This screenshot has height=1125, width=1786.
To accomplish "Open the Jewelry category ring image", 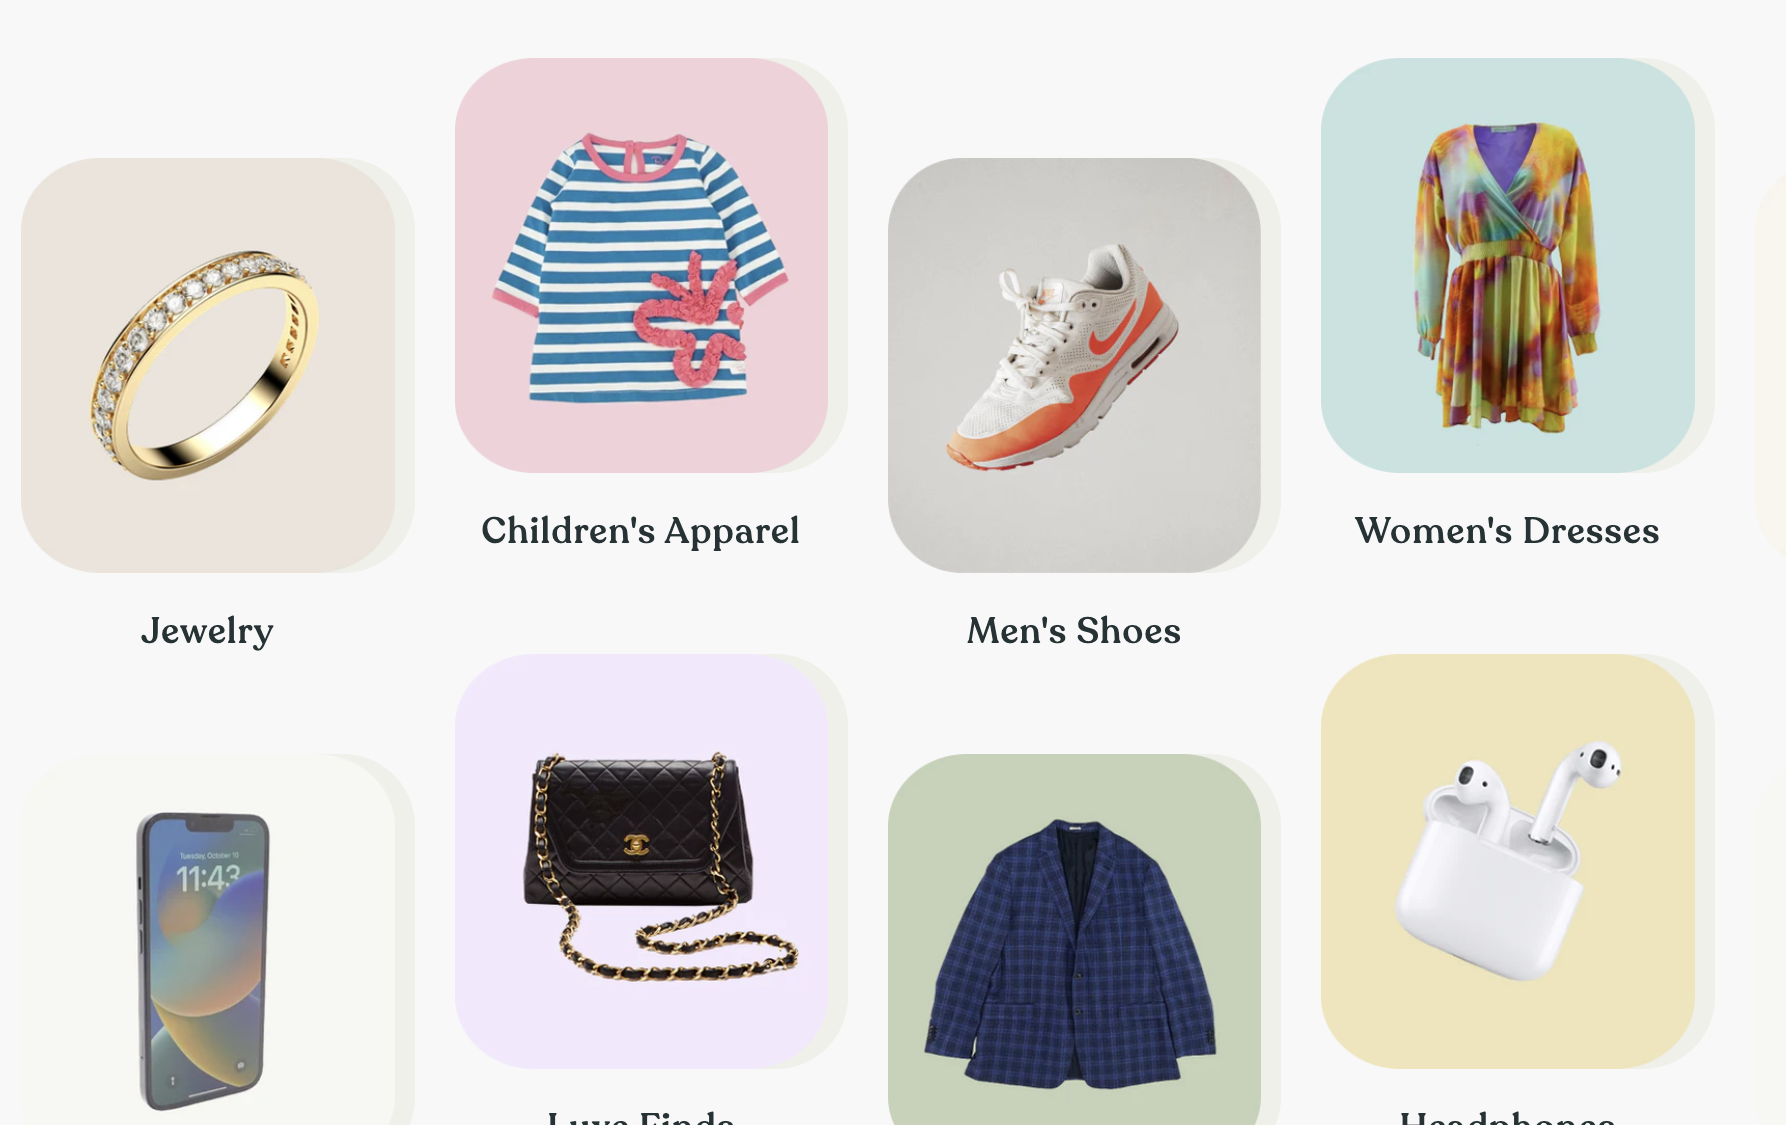I will tap(208, 365).
